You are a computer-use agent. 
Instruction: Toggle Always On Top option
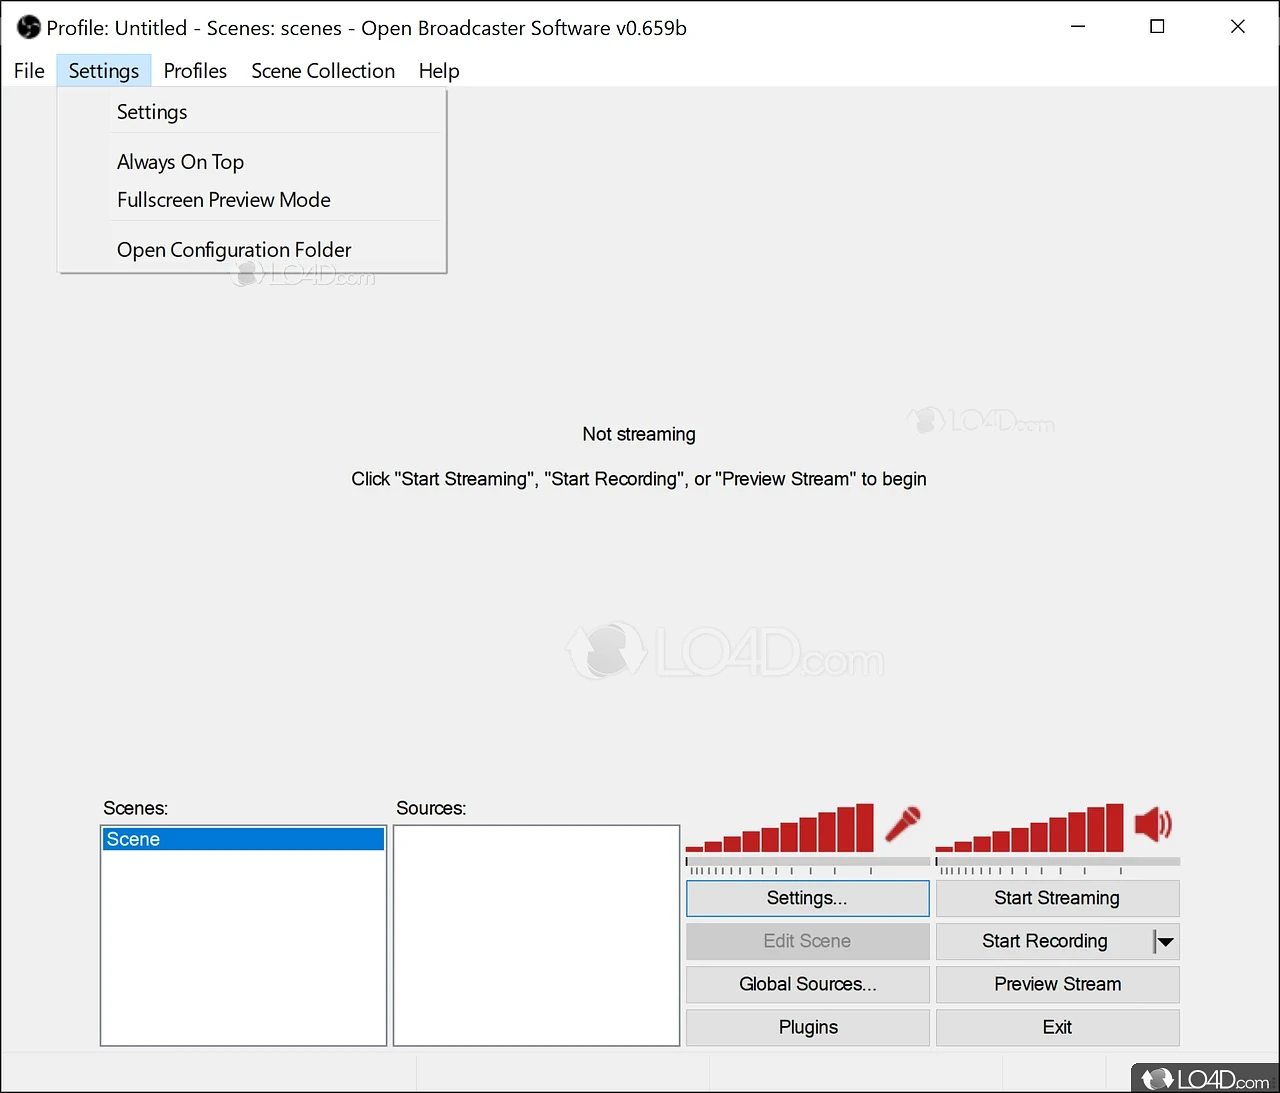pos(252,162)
